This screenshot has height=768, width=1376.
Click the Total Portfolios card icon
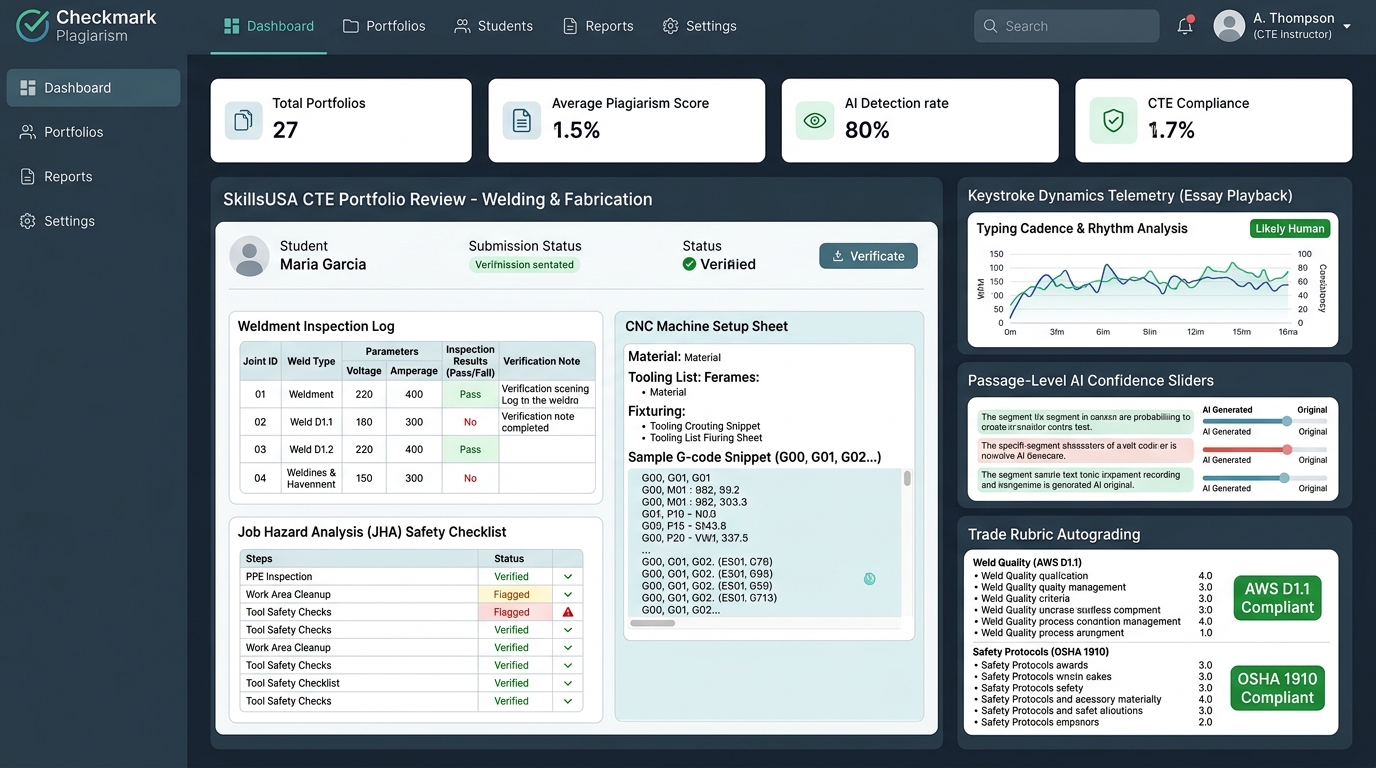tap(243, 120)
